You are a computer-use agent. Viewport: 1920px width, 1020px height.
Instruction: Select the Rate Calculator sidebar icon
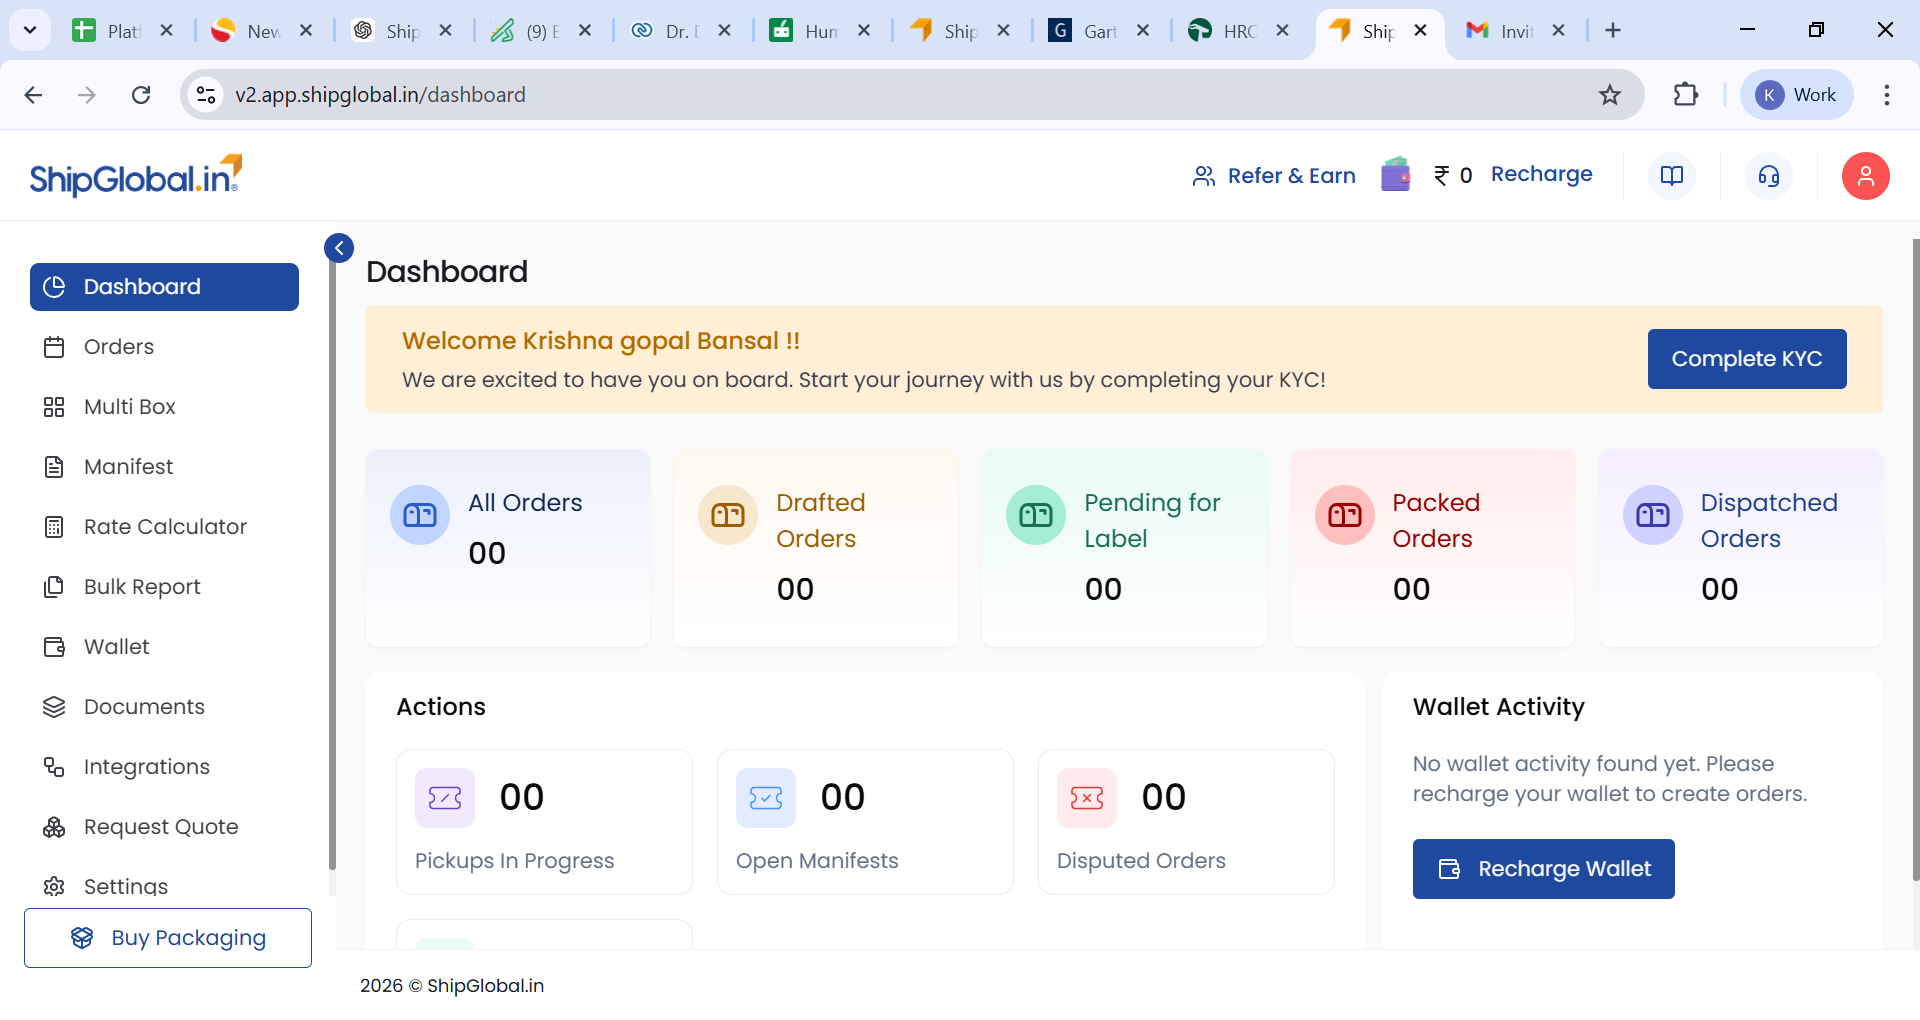[x=55, y=526]
